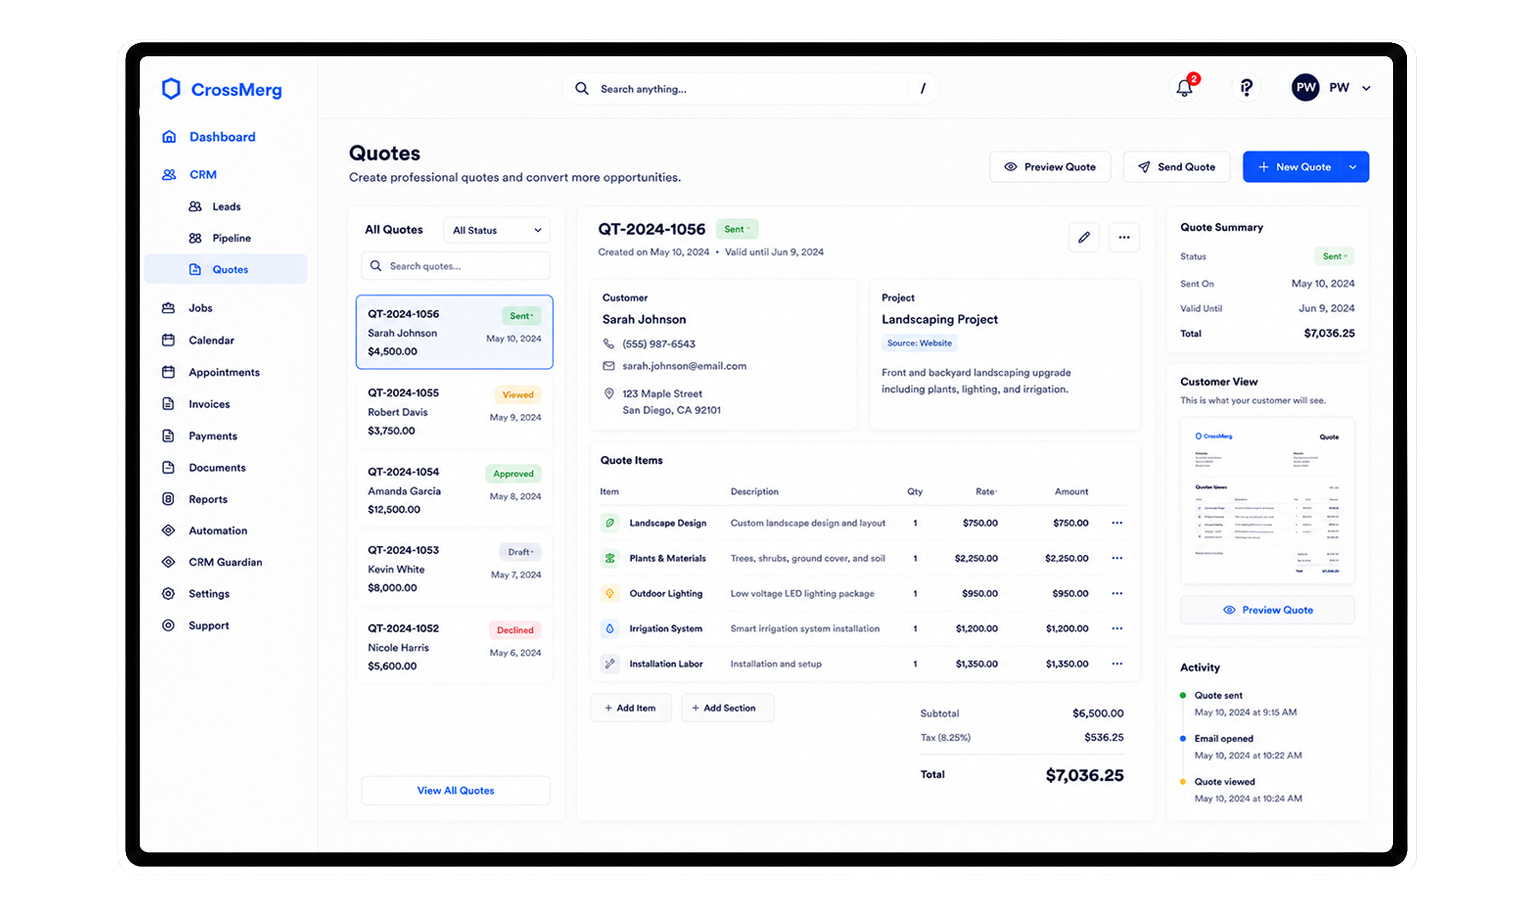This screenshot has height=913, width=1533.
Task: Select quote QT-2024-1055 Robert Davis
Action: click(454, 411)
